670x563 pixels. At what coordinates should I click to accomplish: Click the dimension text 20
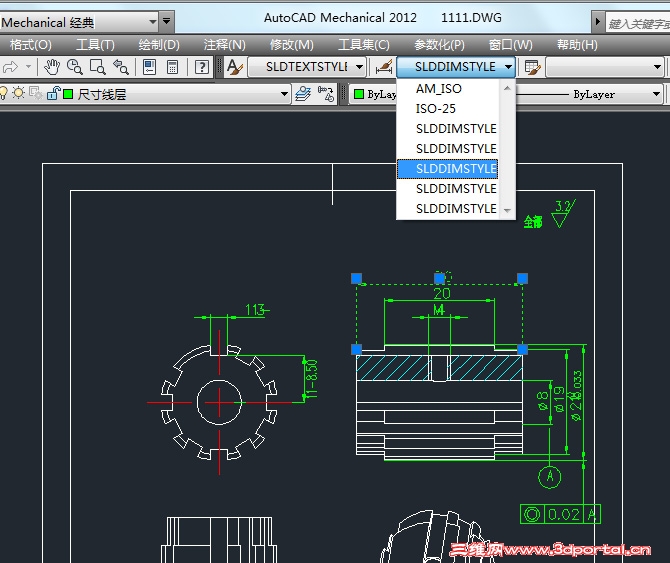pyautogui.click(x=442, y=293)
